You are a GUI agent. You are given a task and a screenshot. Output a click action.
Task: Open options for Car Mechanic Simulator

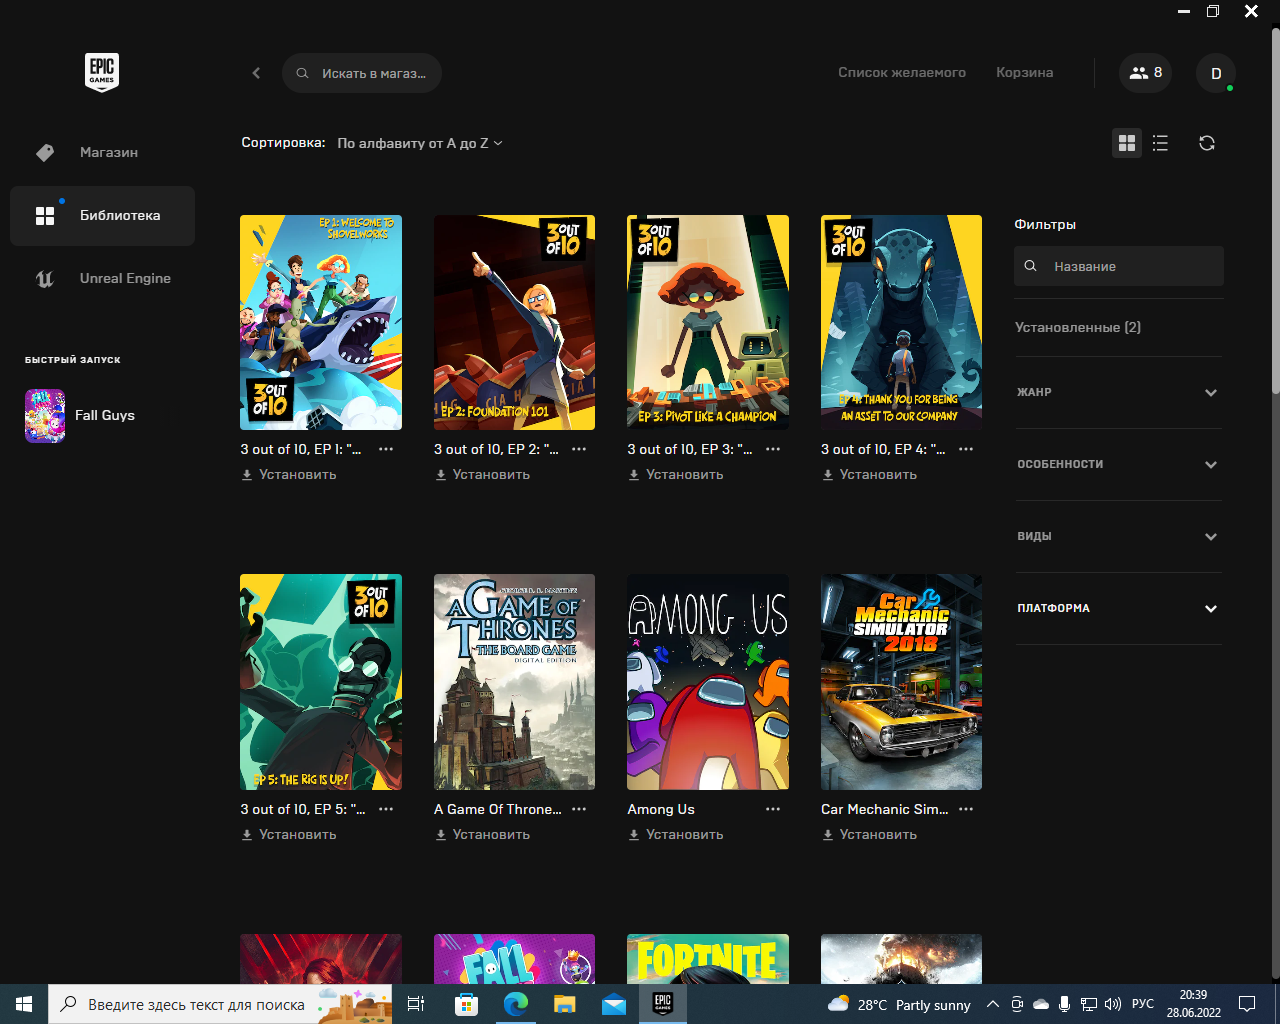coord(966,809)
